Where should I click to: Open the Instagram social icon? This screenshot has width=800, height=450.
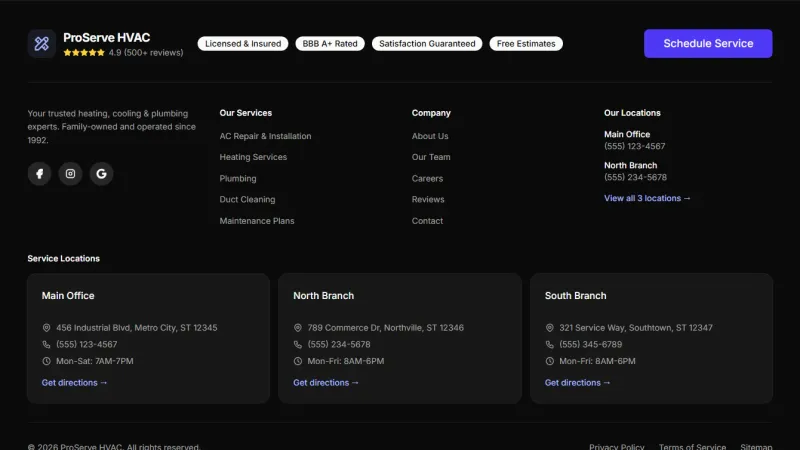(x=70, y=174)
